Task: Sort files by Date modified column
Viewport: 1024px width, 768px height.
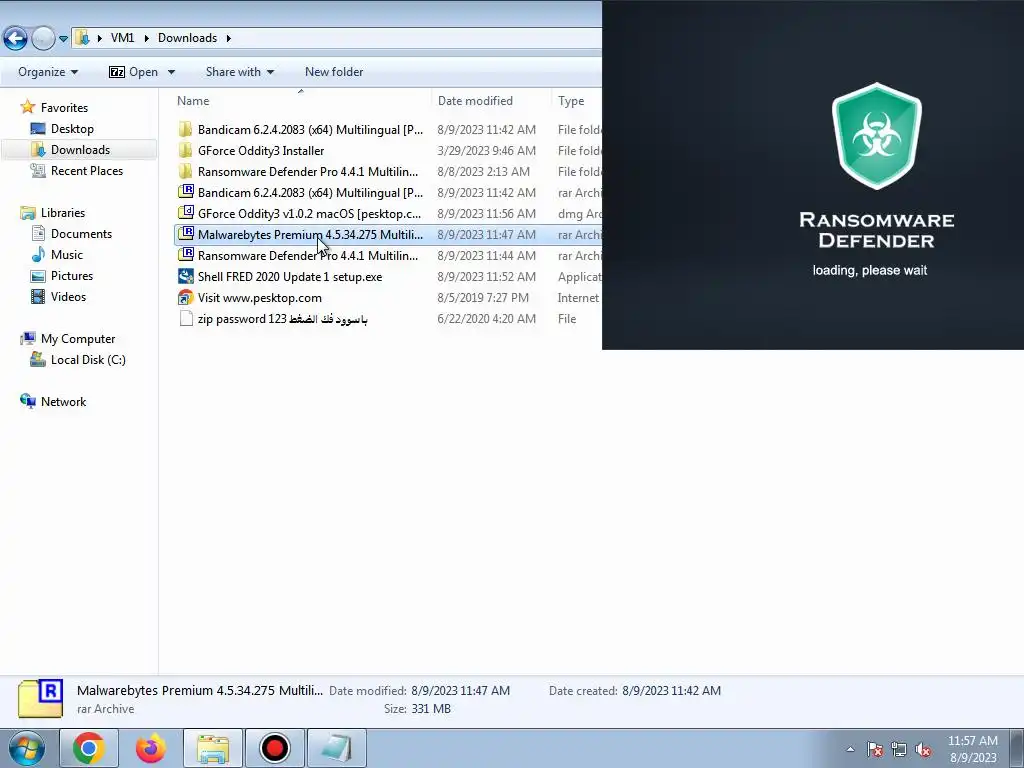Action: pos(475,101)
